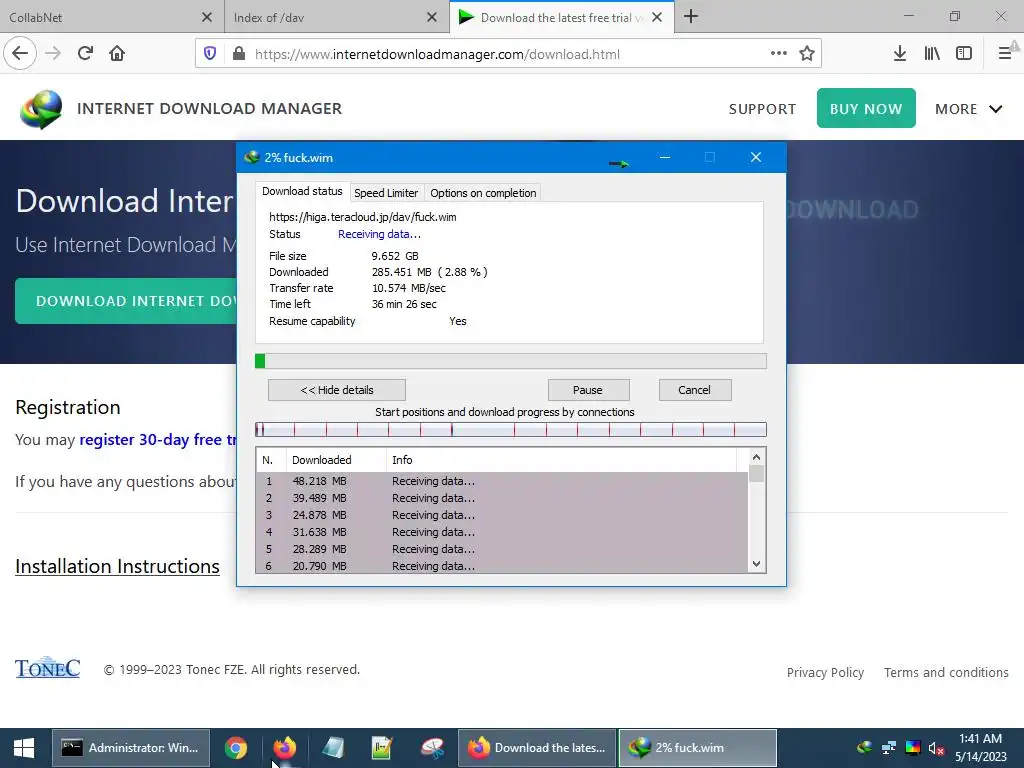Click the site padlock security icon
This screenshot has width=1024, height=768.
[x=239, y=54]
